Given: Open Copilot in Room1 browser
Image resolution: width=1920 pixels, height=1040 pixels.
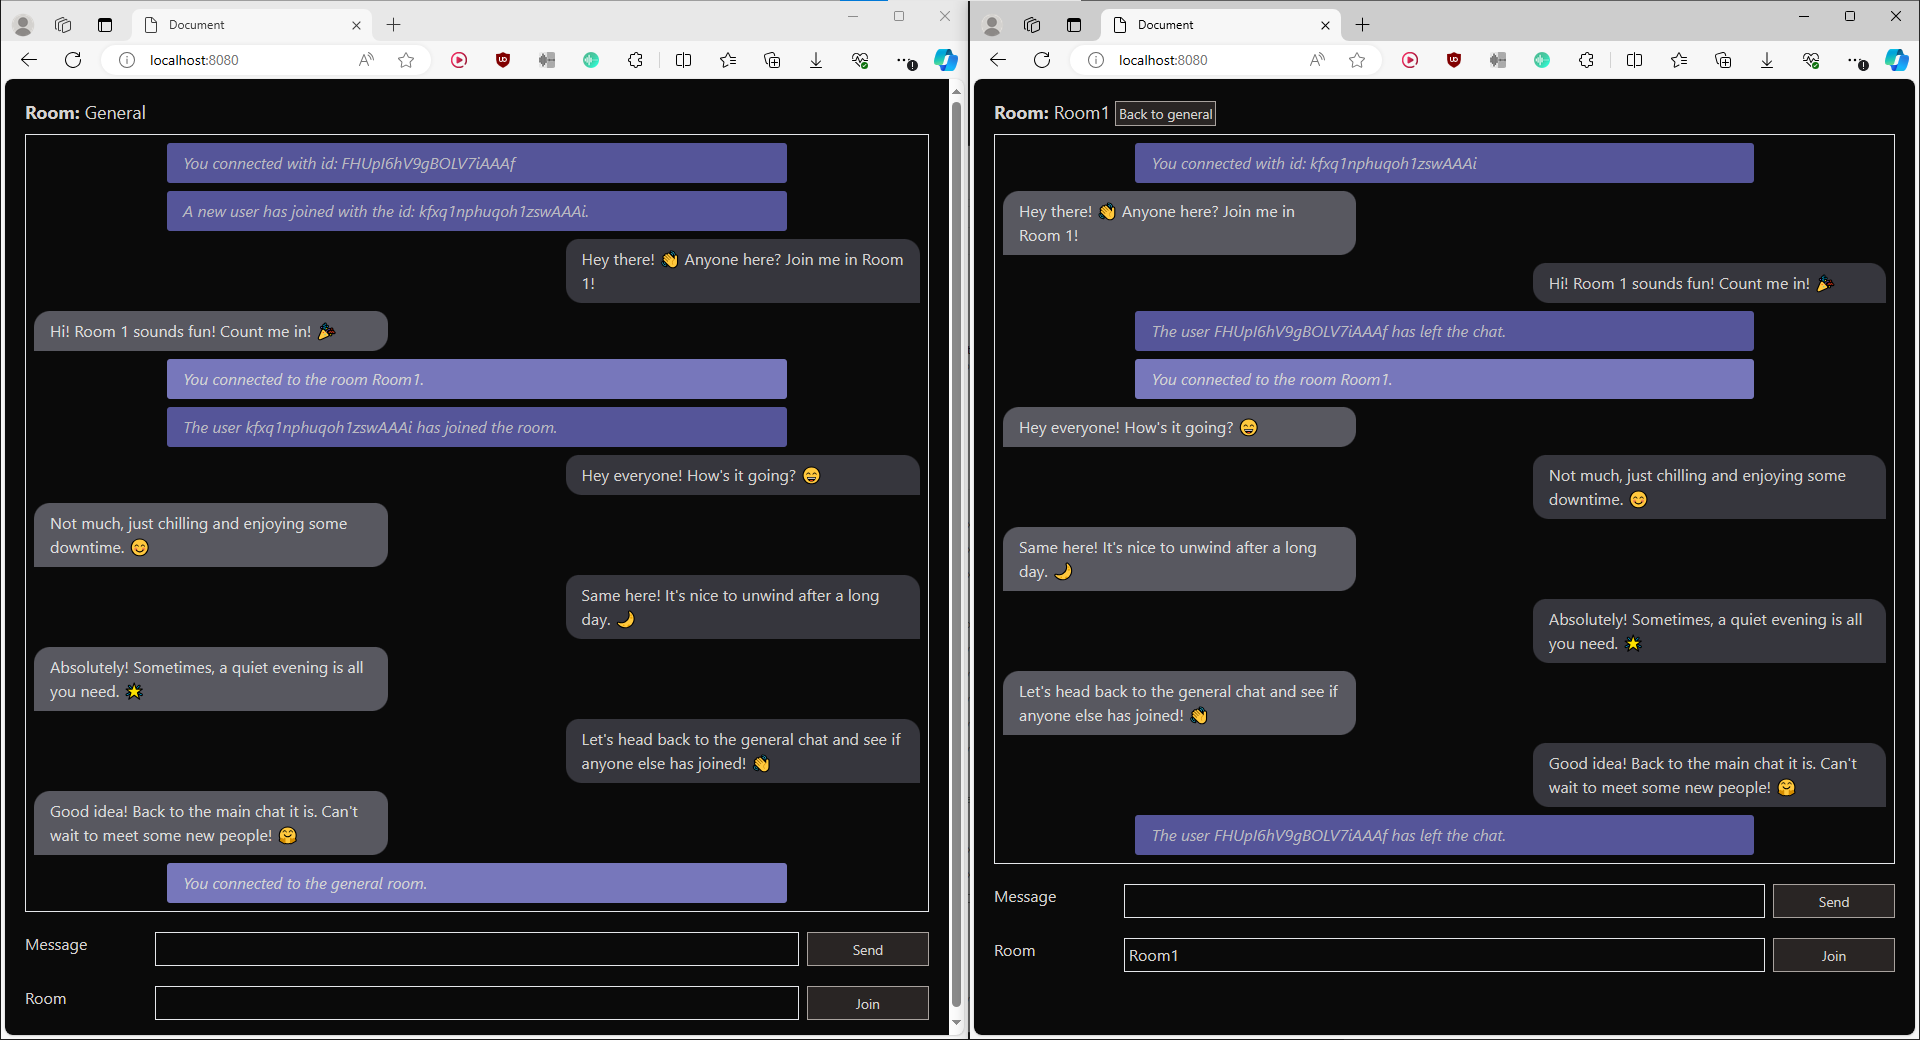Looking at the screenshot, I should [x=1897, y=60].
